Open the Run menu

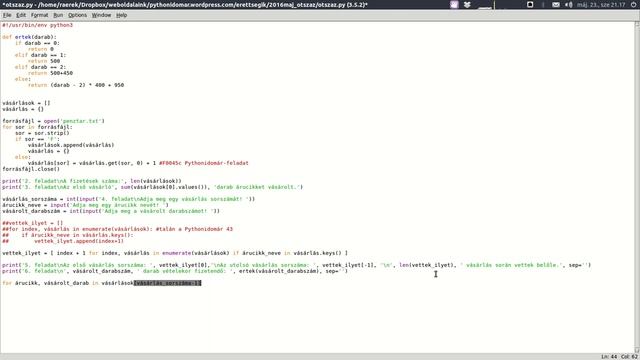[x=58, y=15]
